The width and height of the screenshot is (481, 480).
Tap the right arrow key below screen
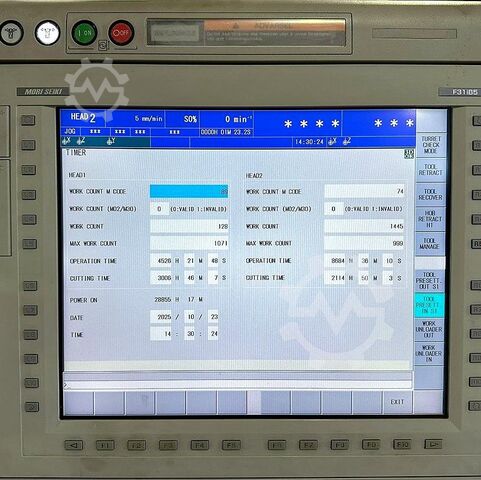[x=433, y=444]
